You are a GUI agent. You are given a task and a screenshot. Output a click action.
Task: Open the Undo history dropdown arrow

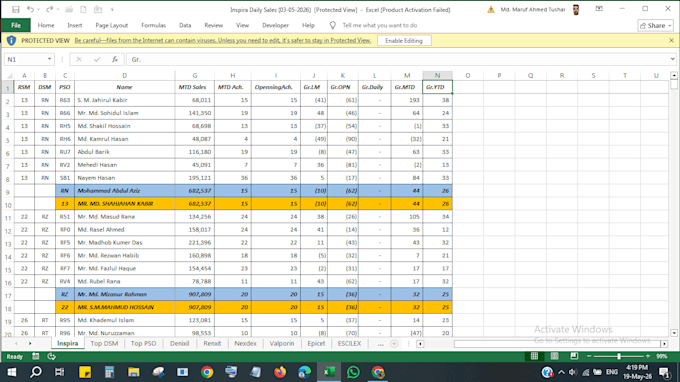click(39, 10)
